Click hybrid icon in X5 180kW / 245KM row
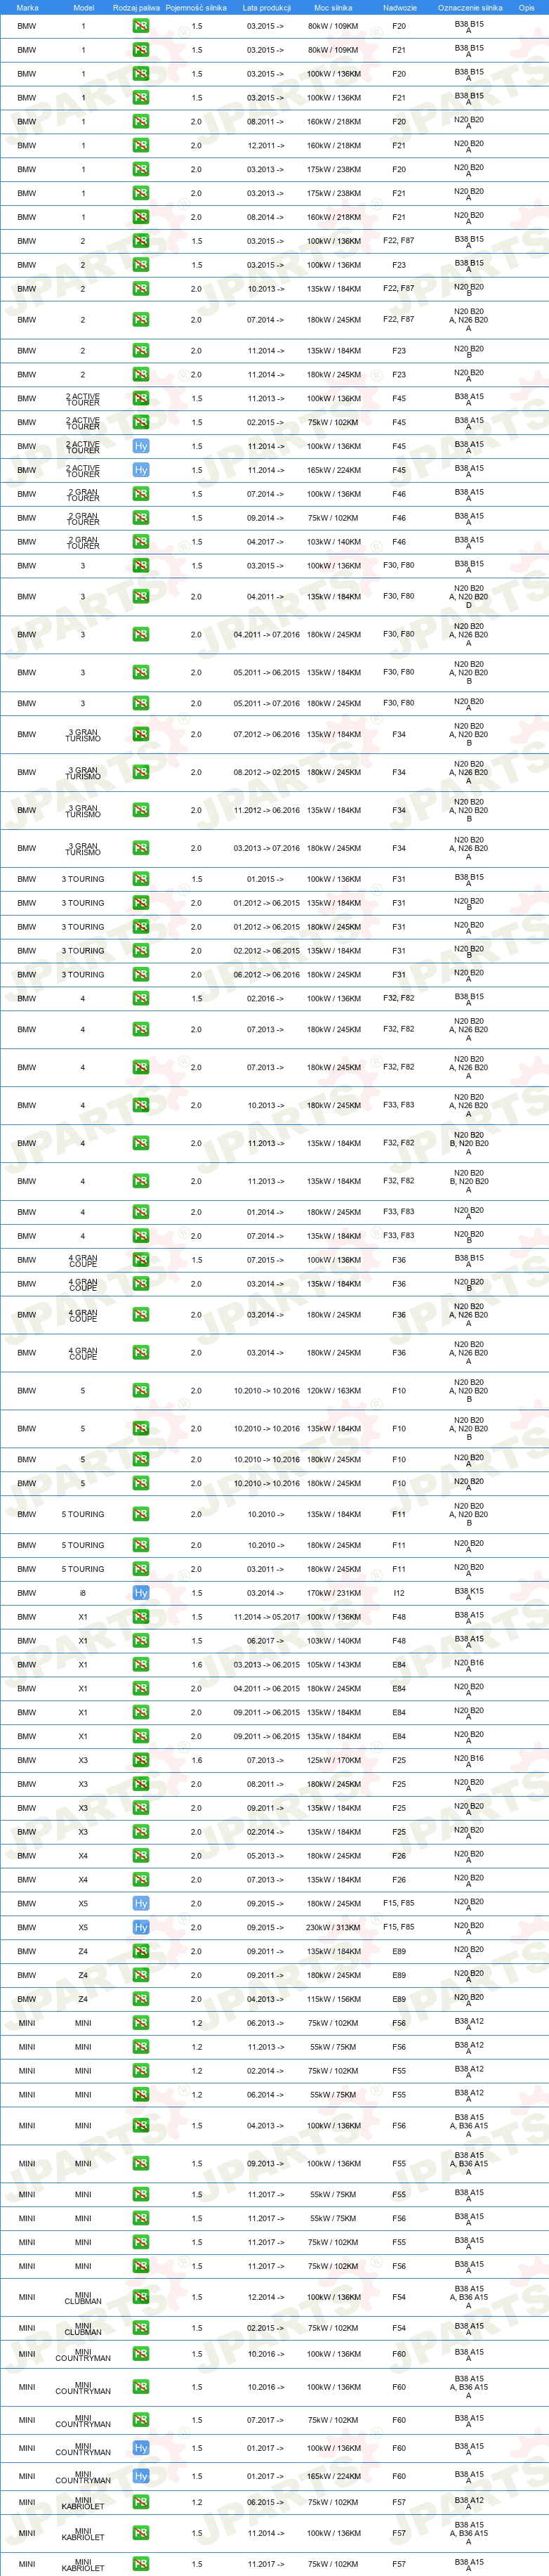549x2576 pixels. coord(141,1903)
